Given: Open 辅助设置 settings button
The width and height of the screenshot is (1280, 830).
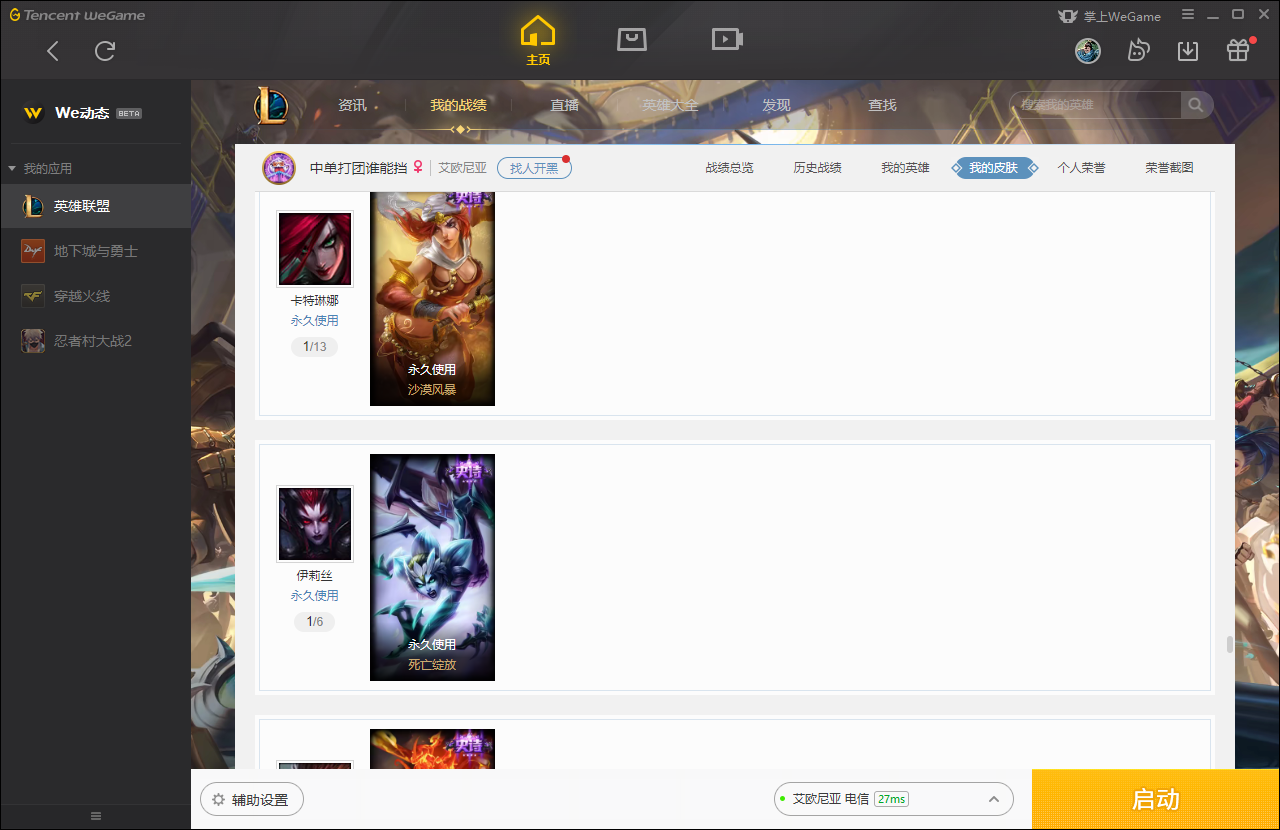Looking at the screenshot, I should 252,800.
